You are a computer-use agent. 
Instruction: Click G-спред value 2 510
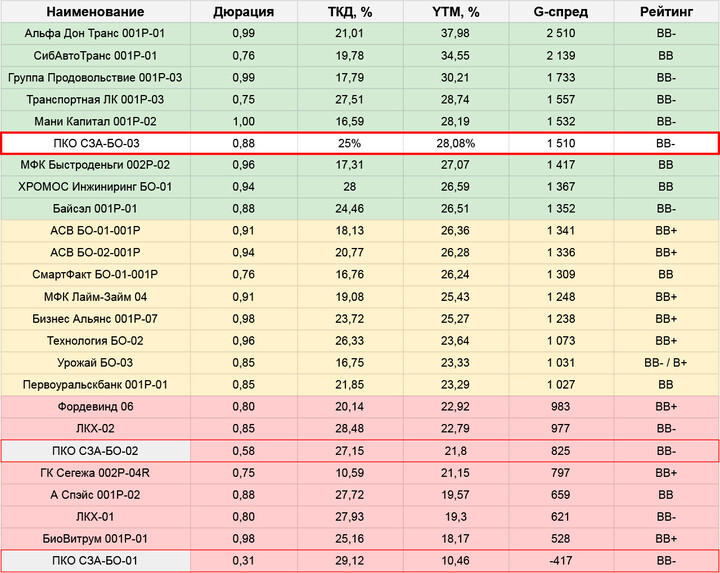click(x=561, y=34)
